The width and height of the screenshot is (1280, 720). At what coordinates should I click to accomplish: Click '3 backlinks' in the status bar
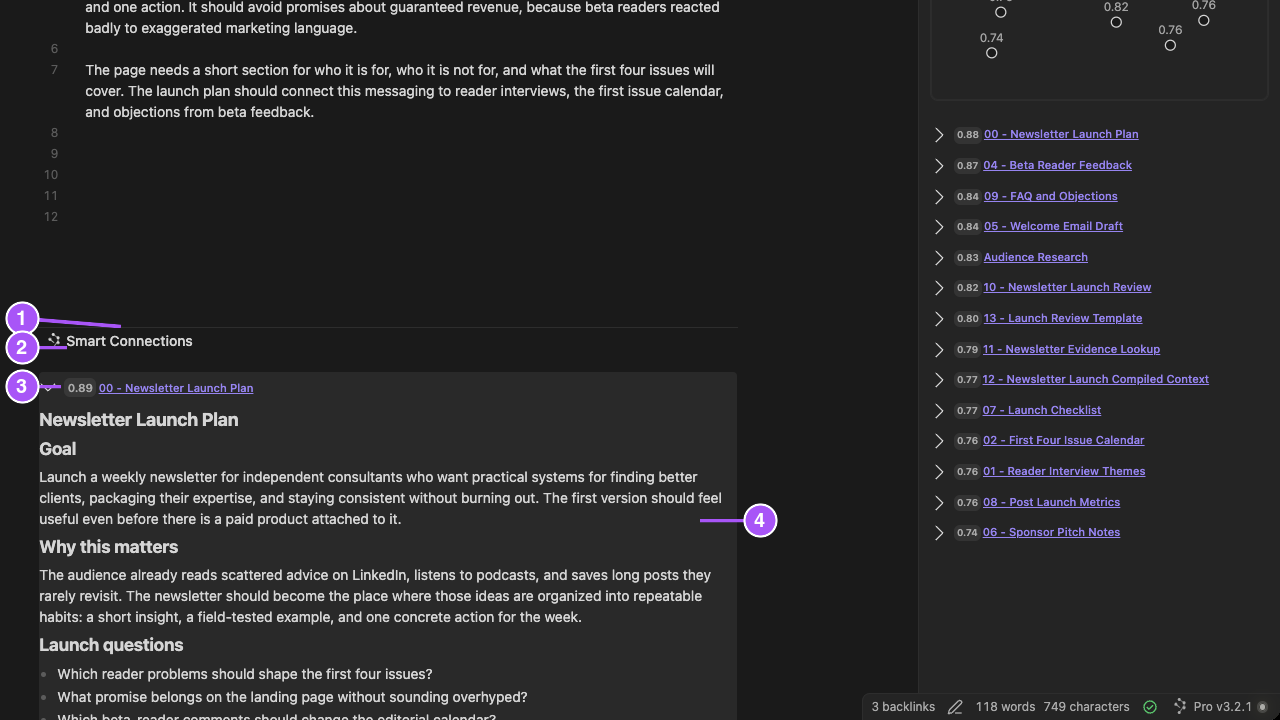point(903,707)
